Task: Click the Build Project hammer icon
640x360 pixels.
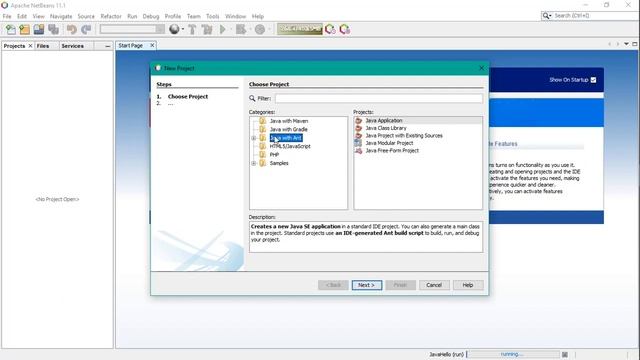Action: coord(192,29)
